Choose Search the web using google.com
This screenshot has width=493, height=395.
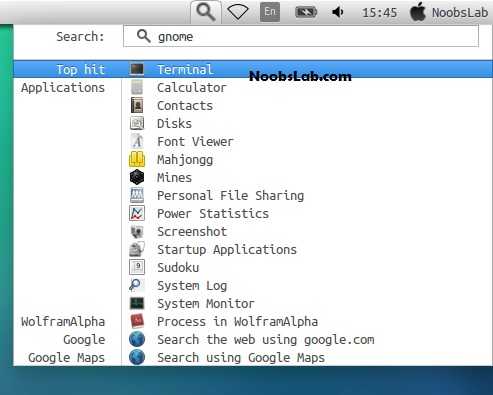(x=266, y=340)
